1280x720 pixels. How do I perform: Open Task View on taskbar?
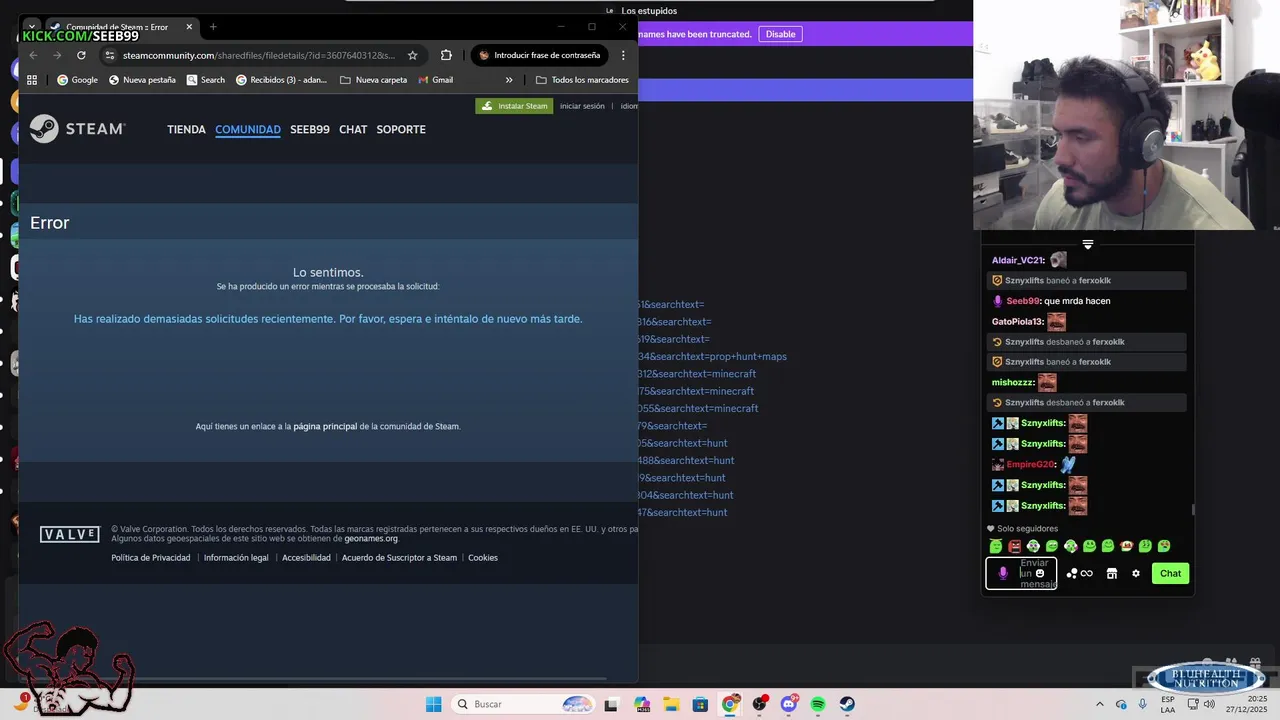pyautogui.click(x=612, y=704)
